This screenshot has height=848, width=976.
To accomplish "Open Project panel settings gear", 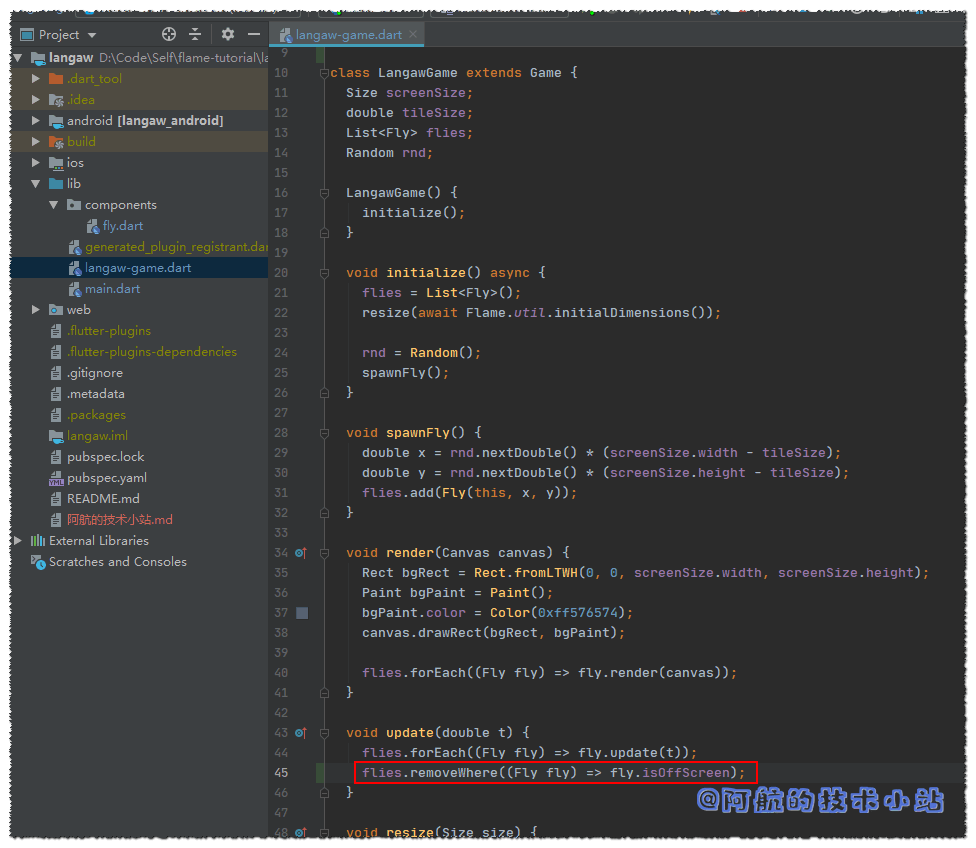I will click(228, 34).
